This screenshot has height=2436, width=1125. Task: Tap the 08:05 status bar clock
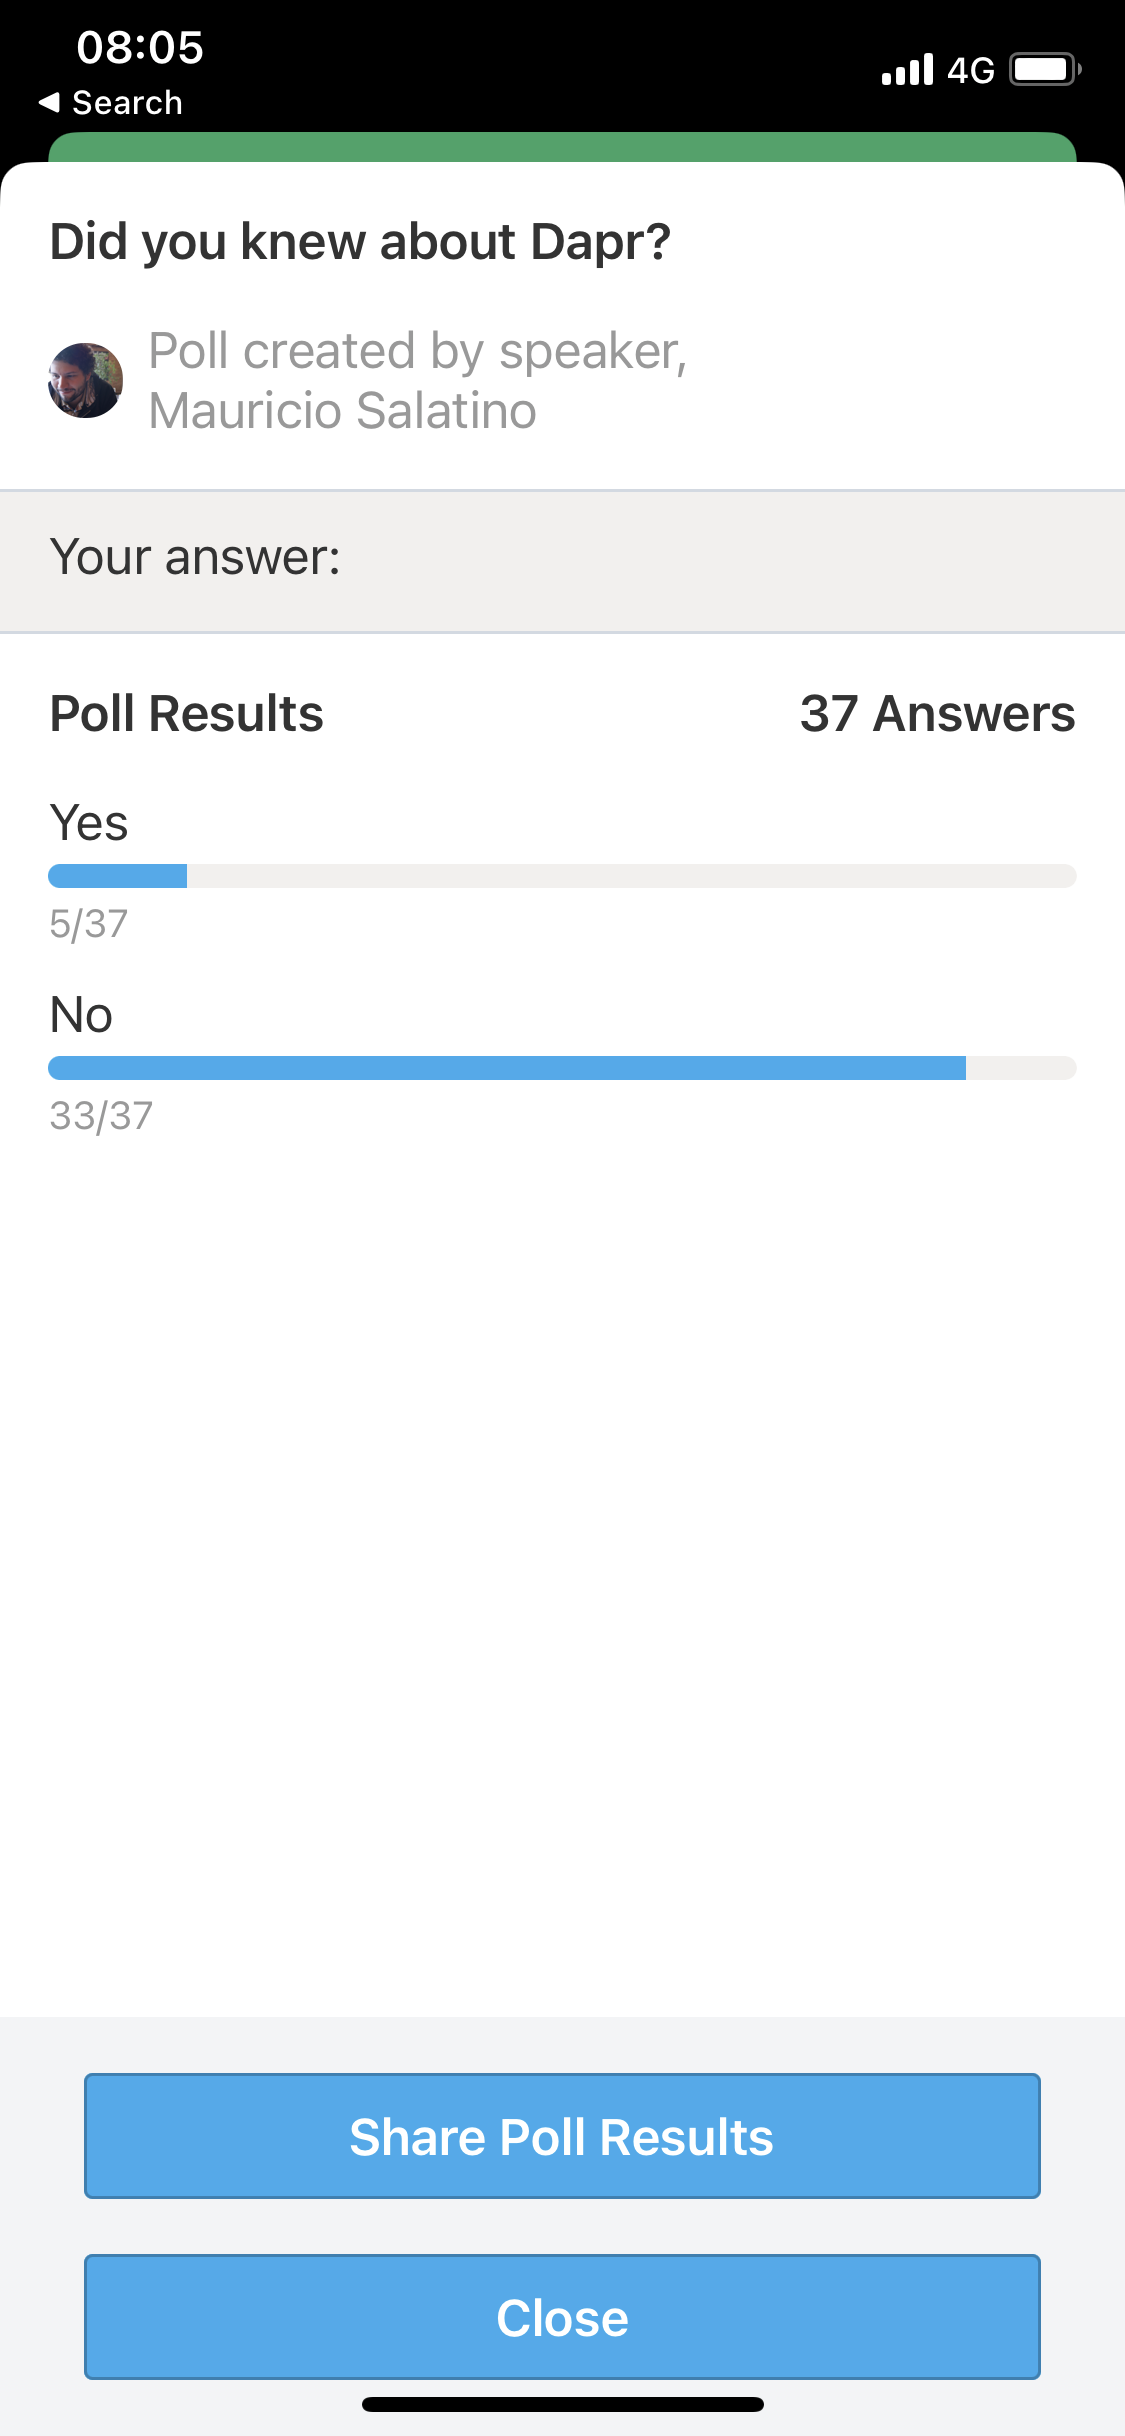(140, 47)
